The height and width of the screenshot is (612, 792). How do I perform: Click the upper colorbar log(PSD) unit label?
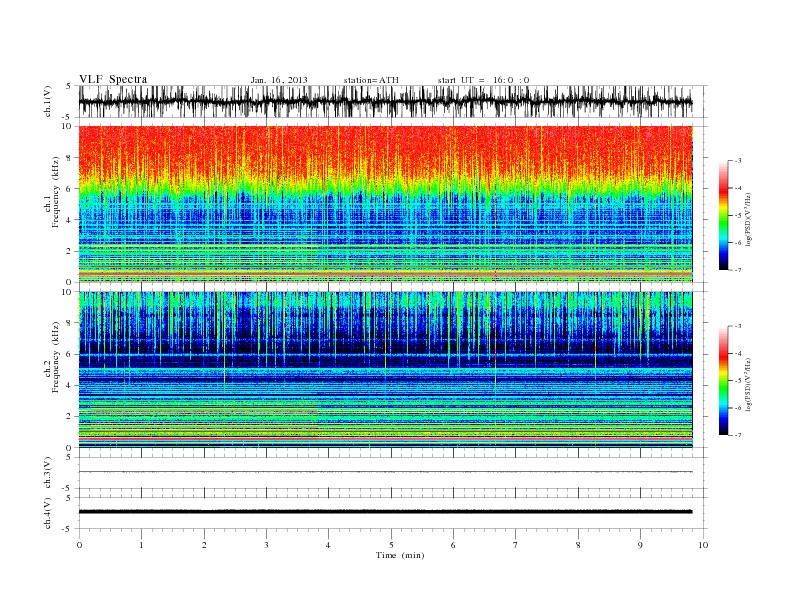(x=749, y=219)
